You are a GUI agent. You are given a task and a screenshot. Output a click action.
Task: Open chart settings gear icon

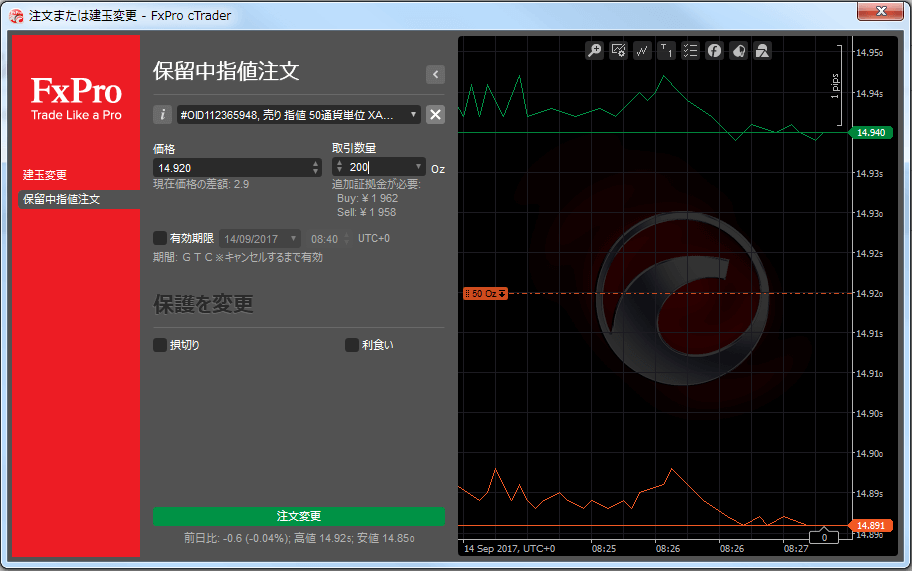point(618,51)
